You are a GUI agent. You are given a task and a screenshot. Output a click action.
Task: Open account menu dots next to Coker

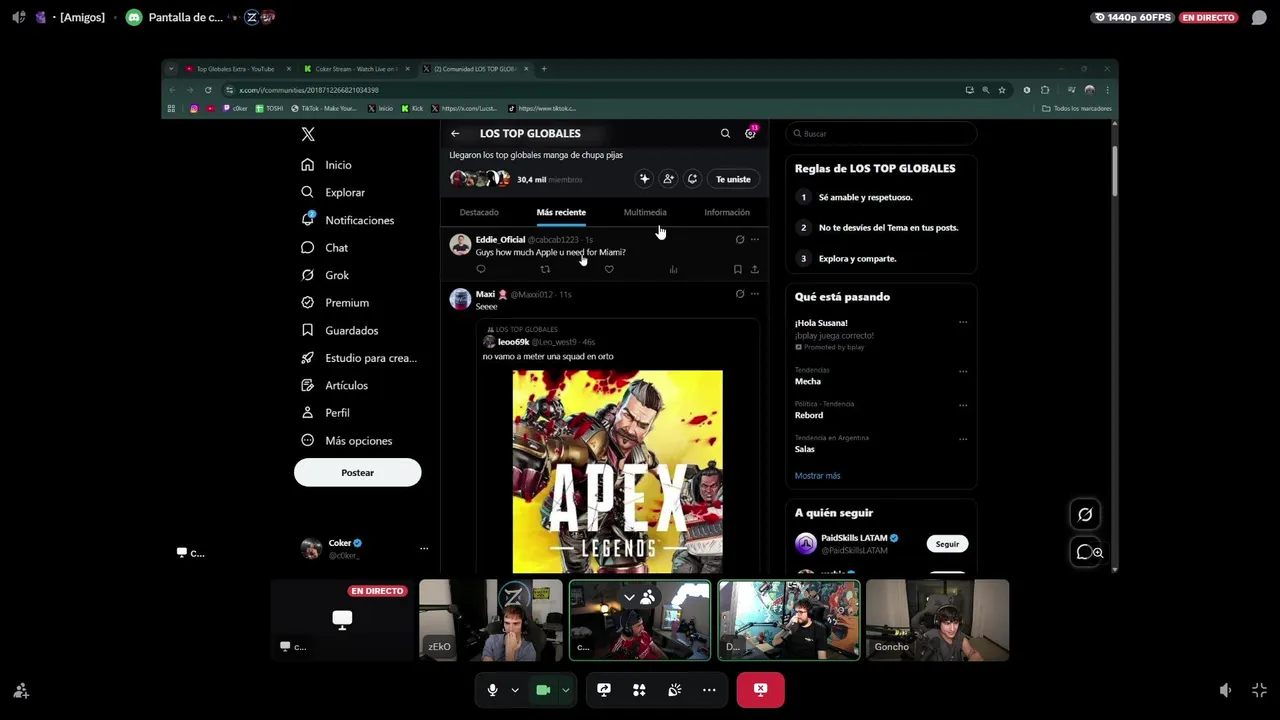pos(424,548)
